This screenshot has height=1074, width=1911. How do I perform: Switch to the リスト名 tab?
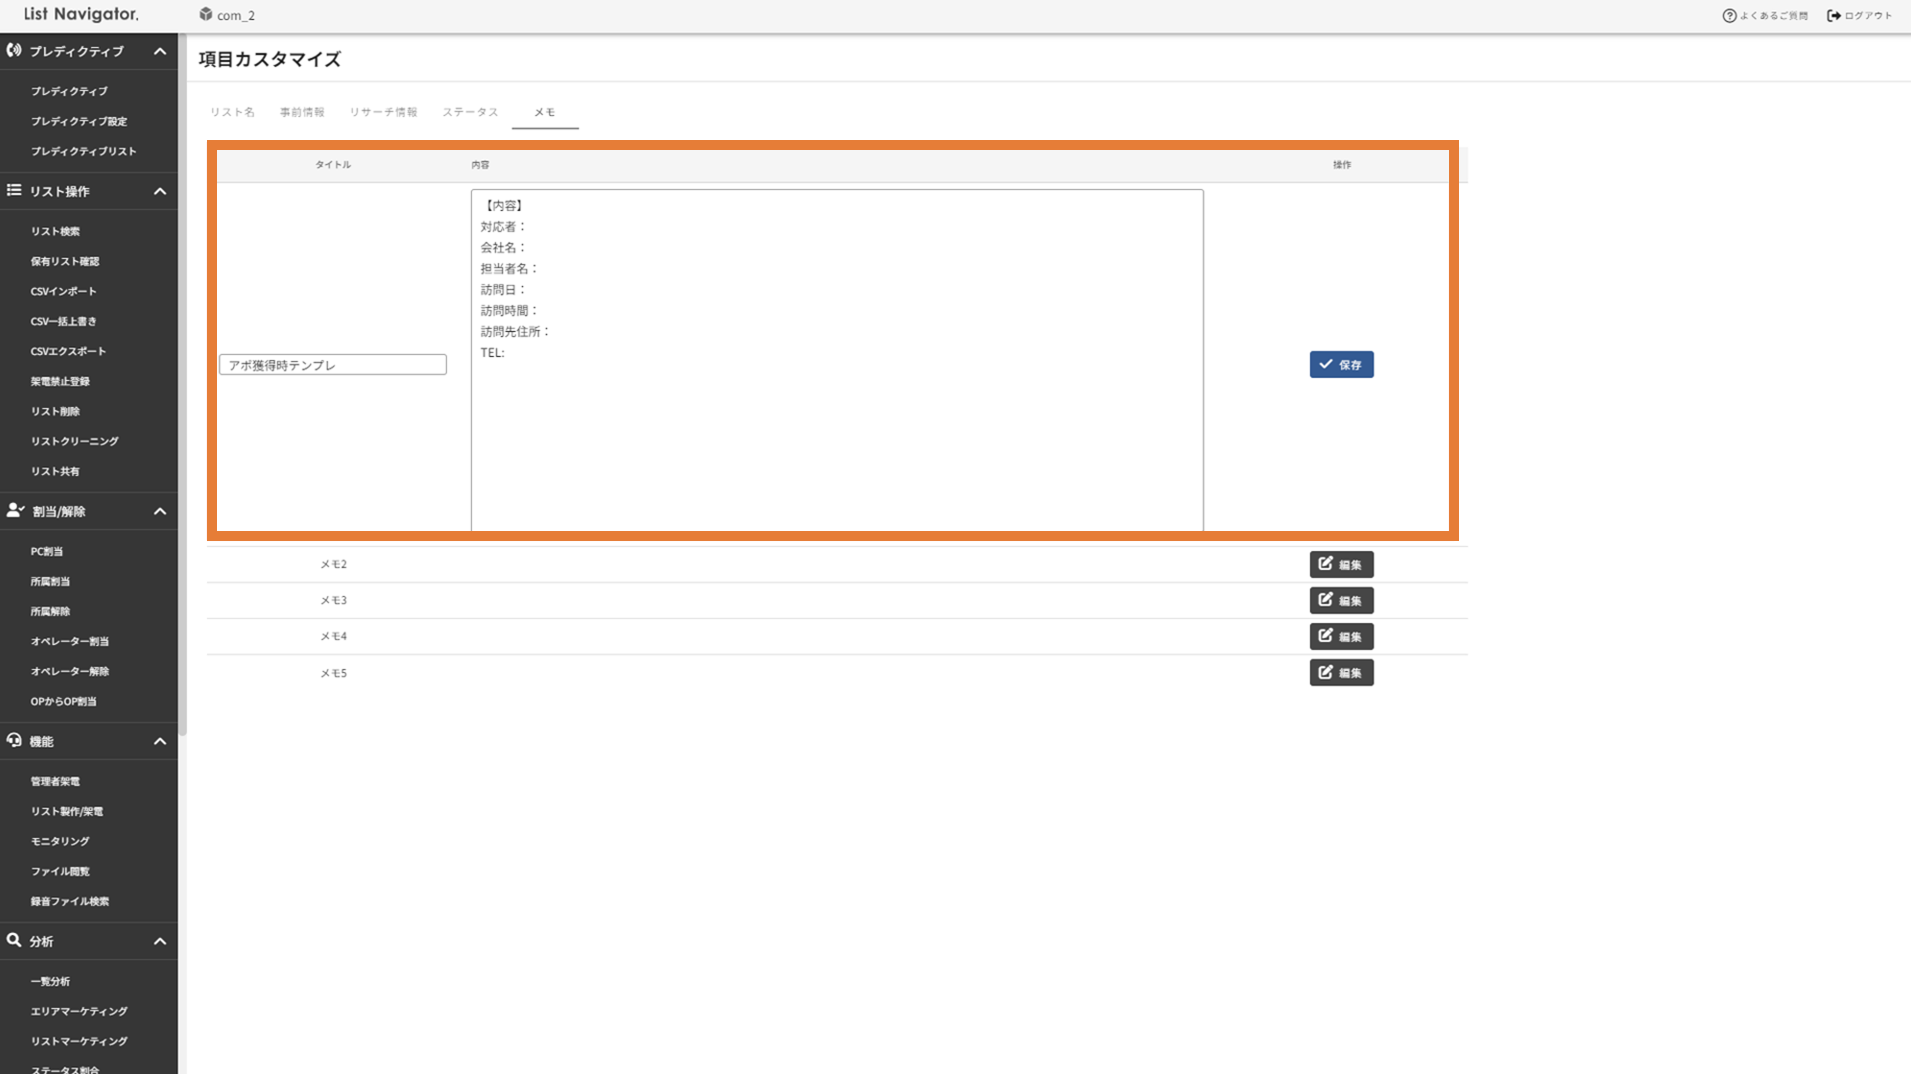coord(232,112)
